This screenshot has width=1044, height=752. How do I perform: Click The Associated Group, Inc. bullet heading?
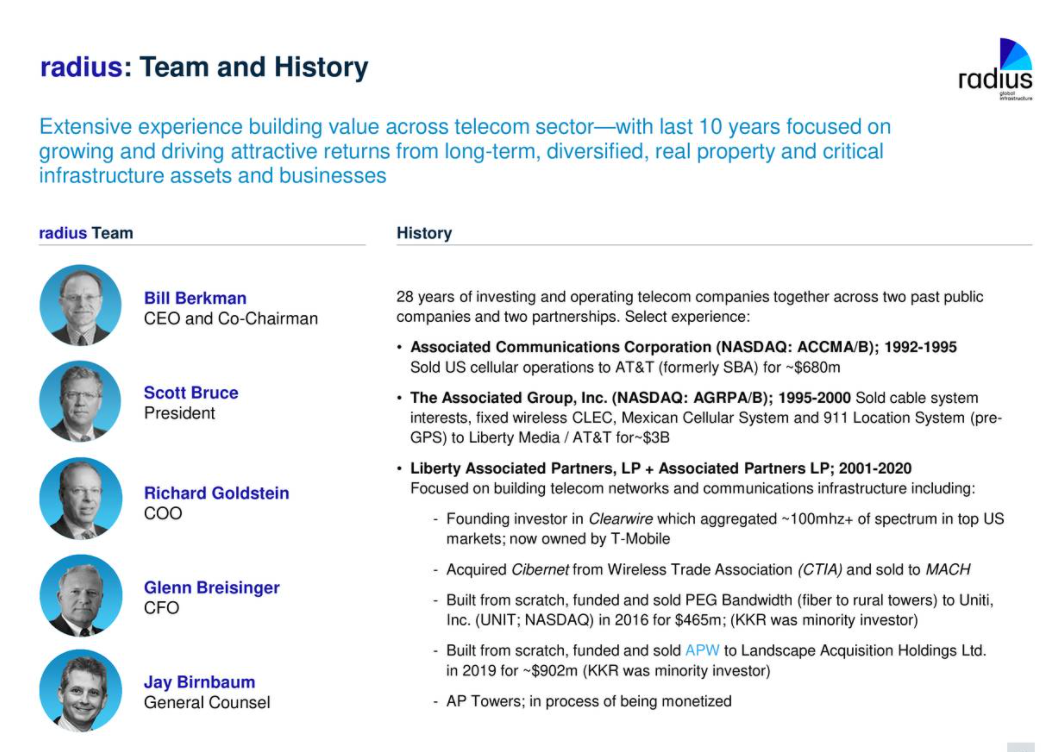tap(631, 398)
